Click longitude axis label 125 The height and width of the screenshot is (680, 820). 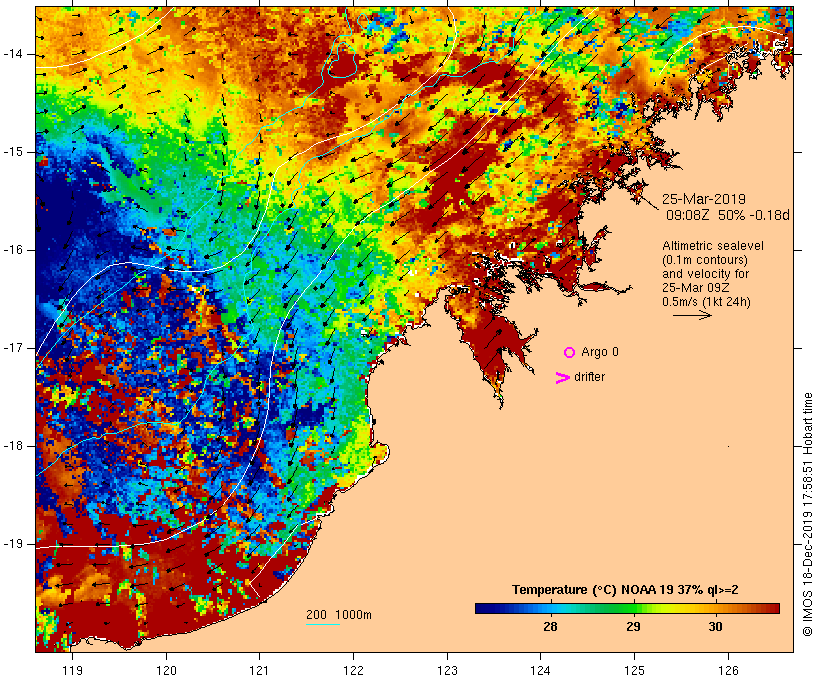click(x=634, y=671)
